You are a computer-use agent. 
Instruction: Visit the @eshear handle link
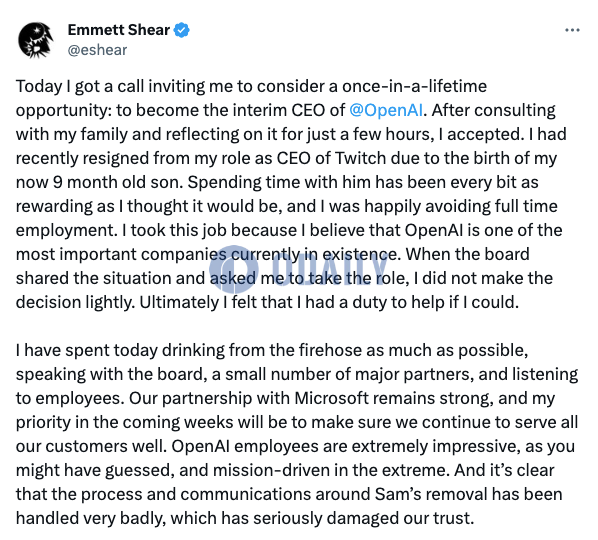[x=97, y=50]
